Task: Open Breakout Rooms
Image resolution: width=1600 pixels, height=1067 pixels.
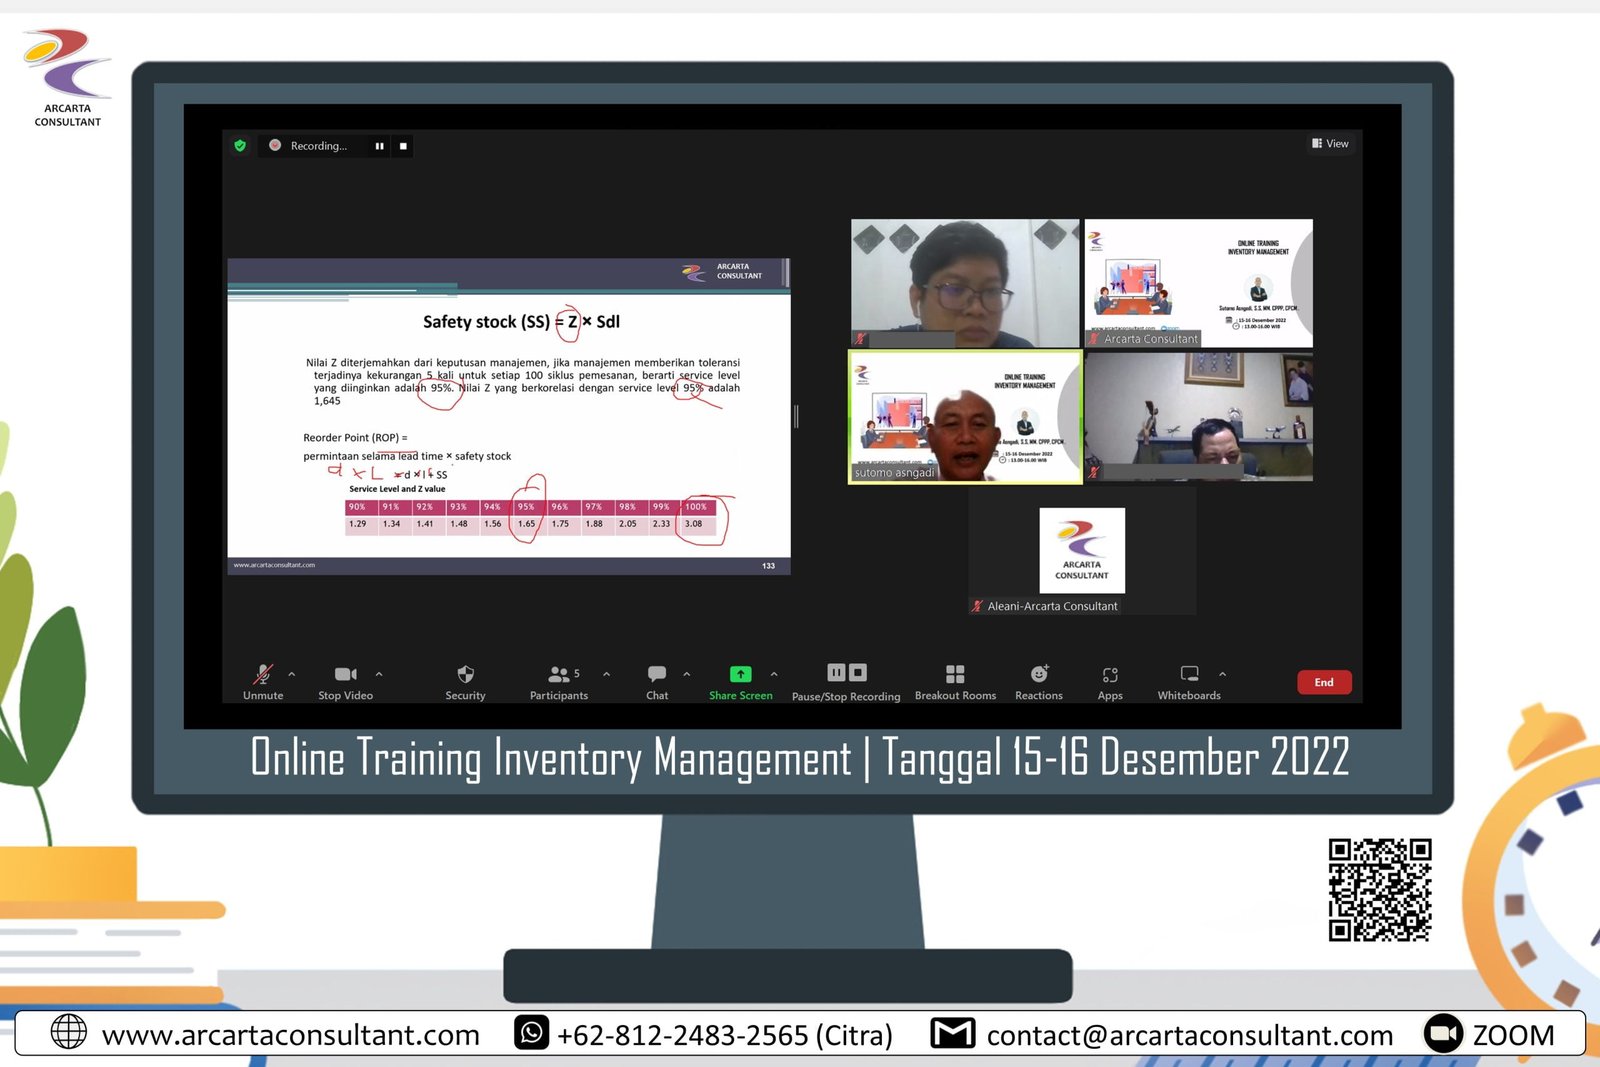Action: click(x=955, y=675)
